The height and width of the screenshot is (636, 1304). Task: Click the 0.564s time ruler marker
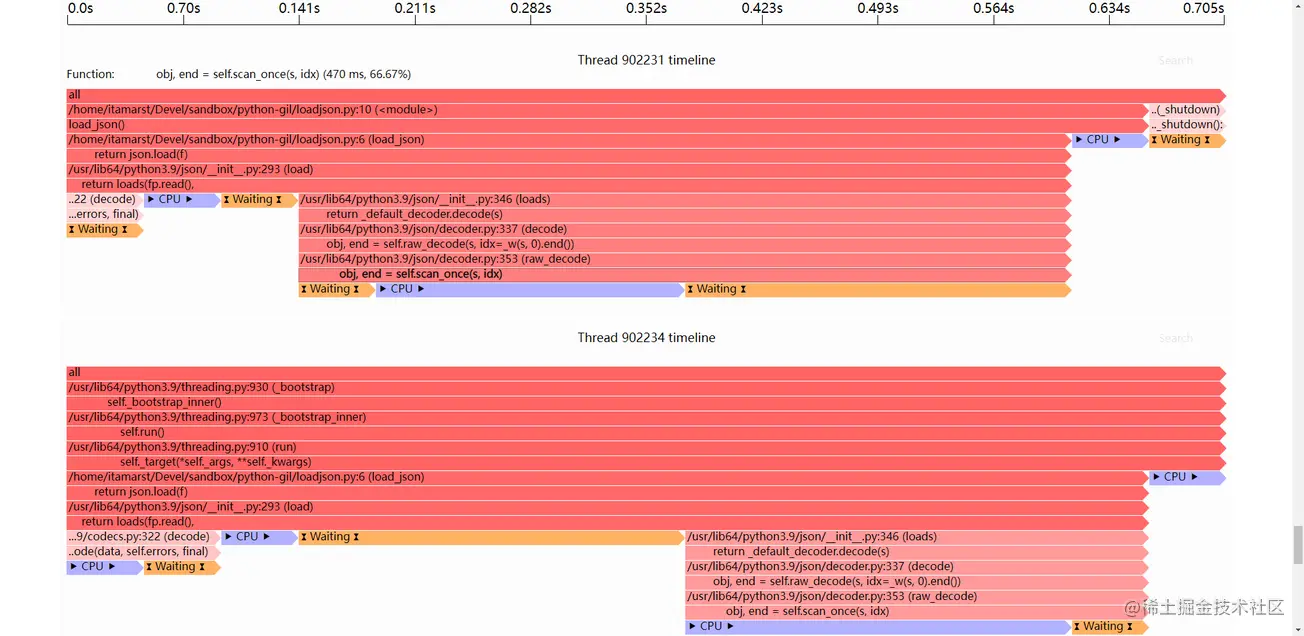point(993,9)
